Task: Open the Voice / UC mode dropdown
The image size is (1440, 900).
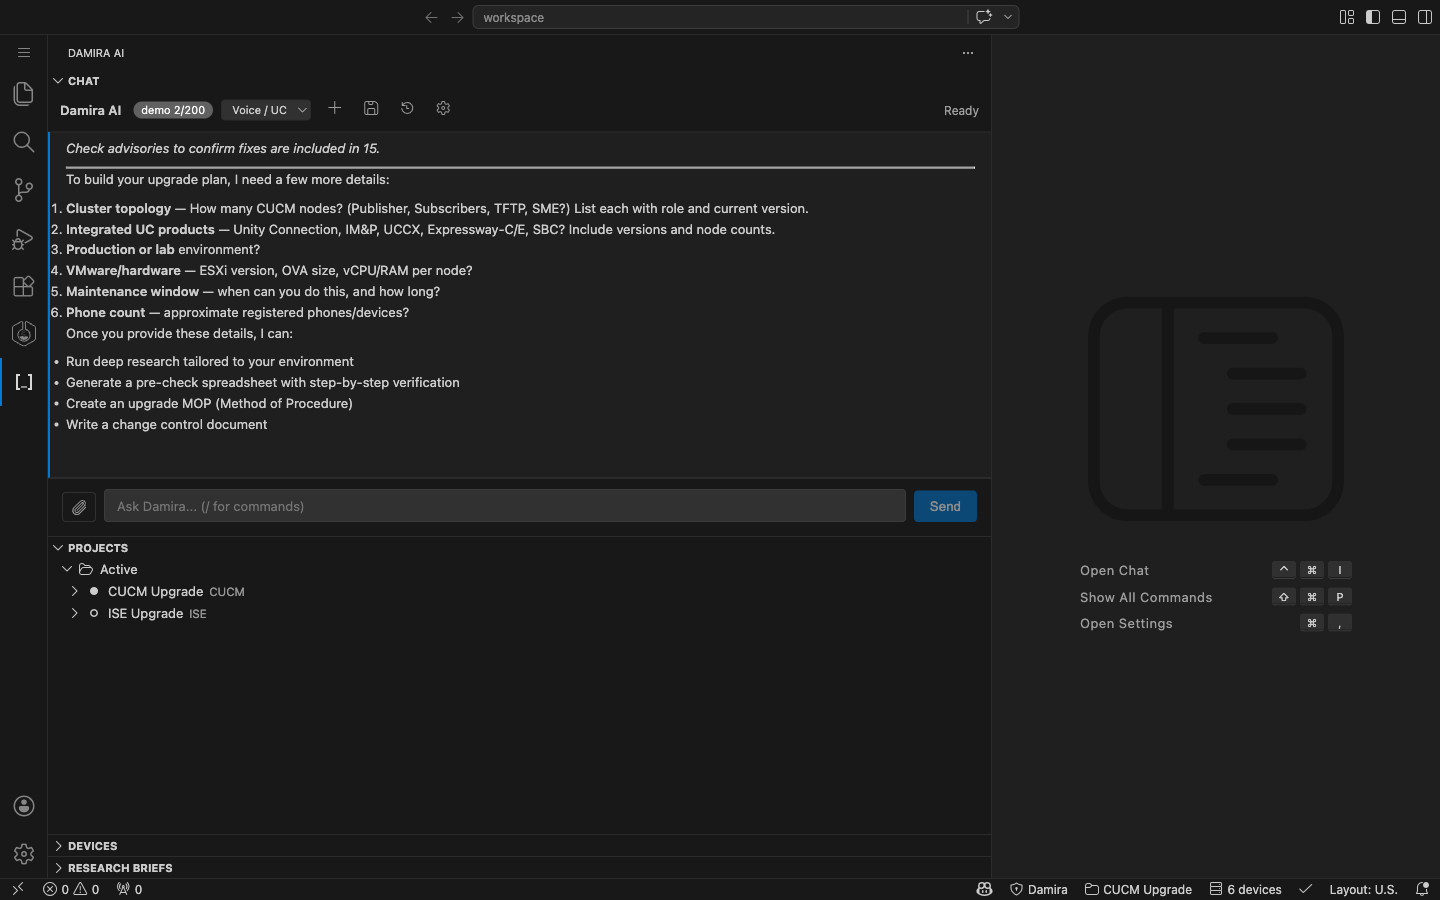Action: pos(266,110)
